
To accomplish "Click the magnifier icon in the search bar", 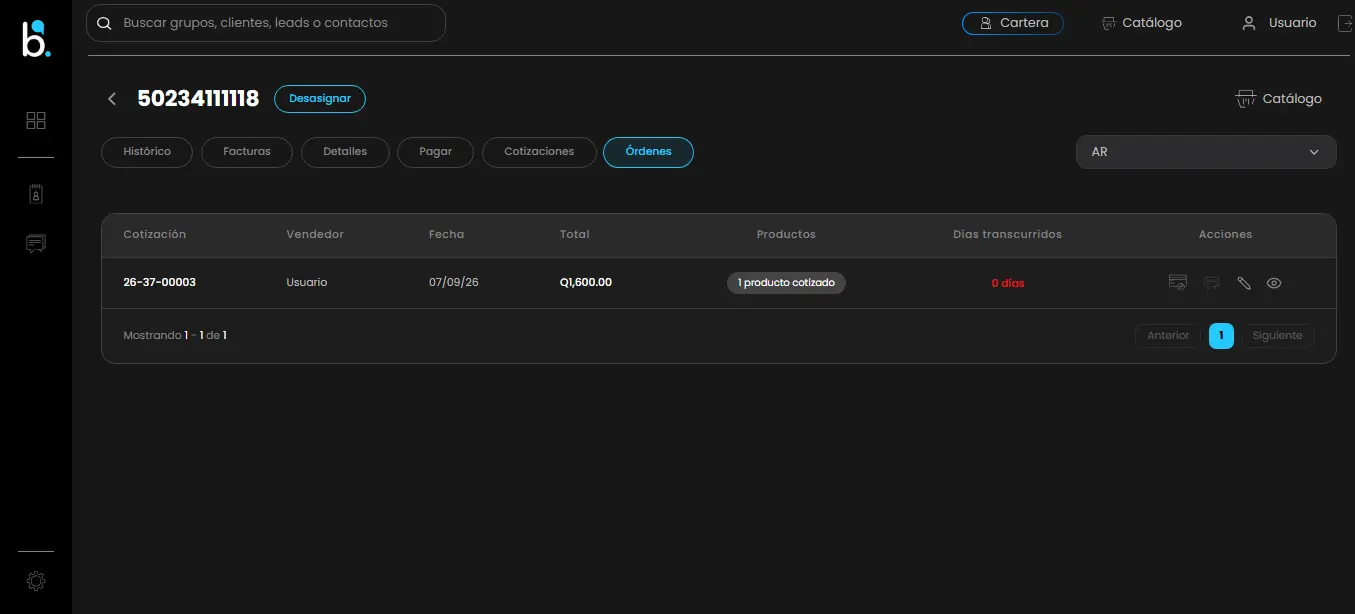I will click(104, 23).
